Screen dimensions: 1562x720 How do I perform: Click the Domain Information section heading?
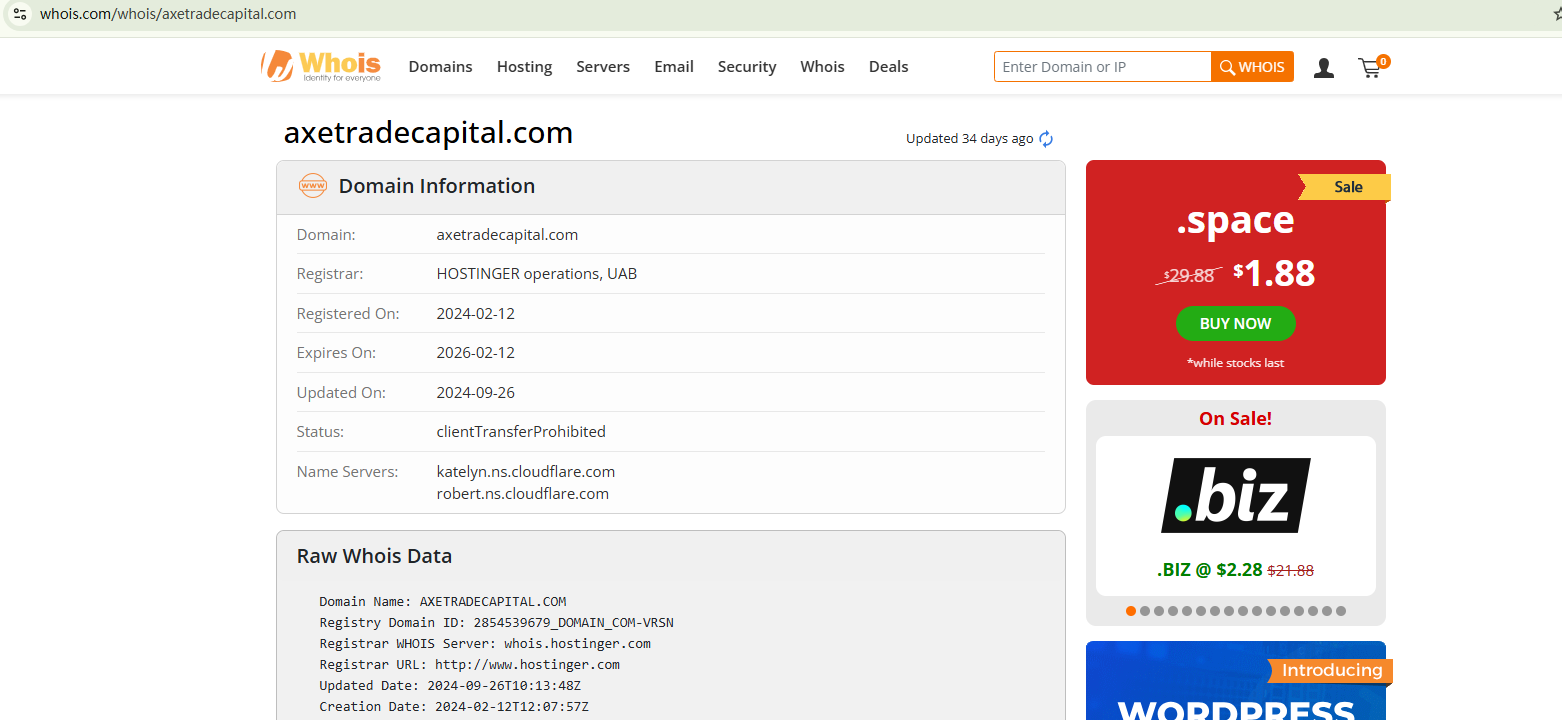(437, 186)
